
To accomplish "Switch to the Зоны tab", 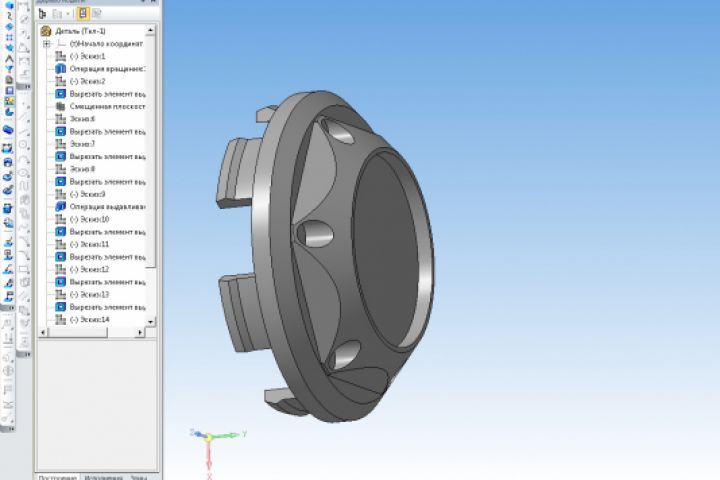I will (139, 477).
